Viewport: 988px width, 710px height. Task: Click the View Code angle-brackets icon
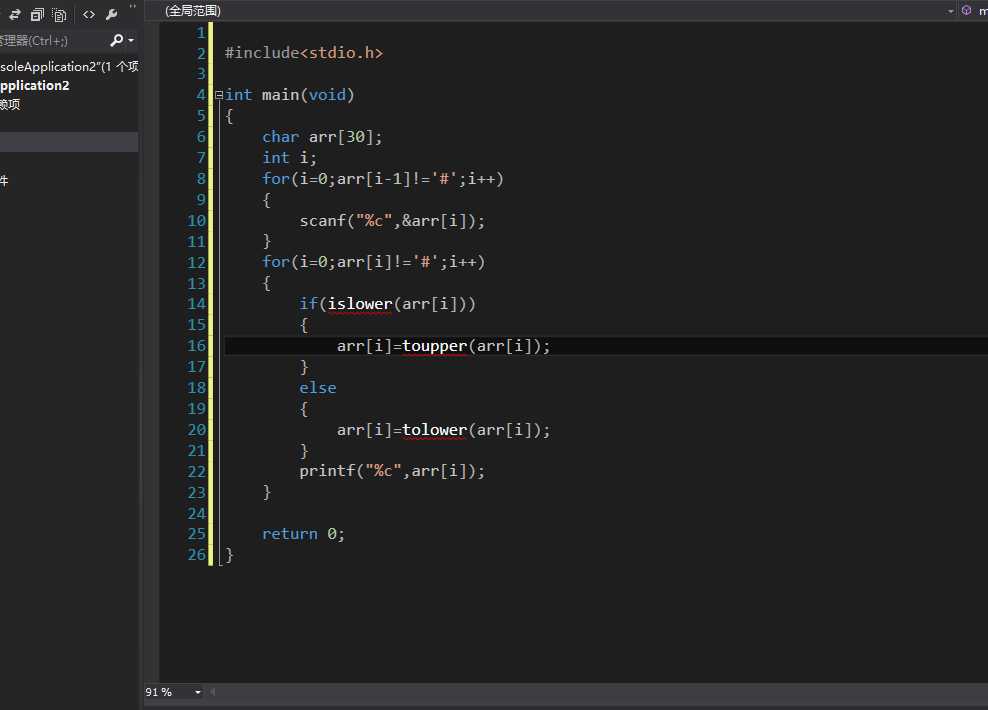point(89,14)
